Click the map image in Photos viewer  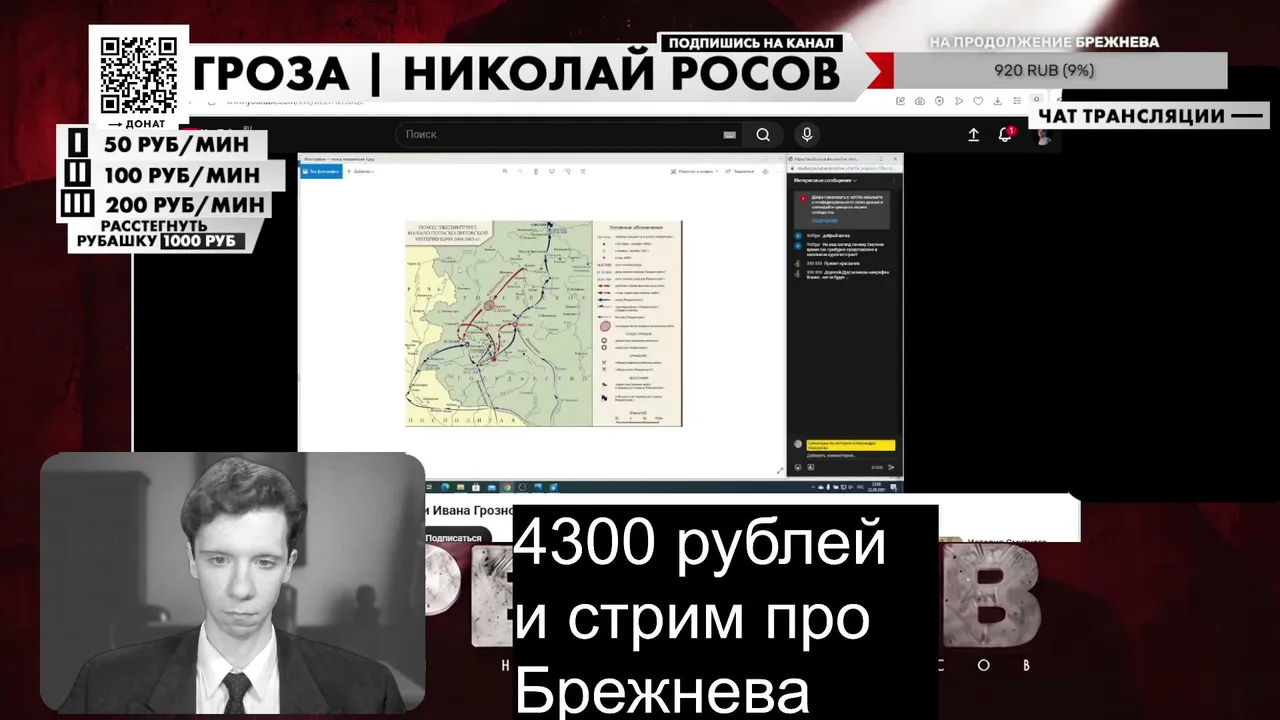(543, 323)
